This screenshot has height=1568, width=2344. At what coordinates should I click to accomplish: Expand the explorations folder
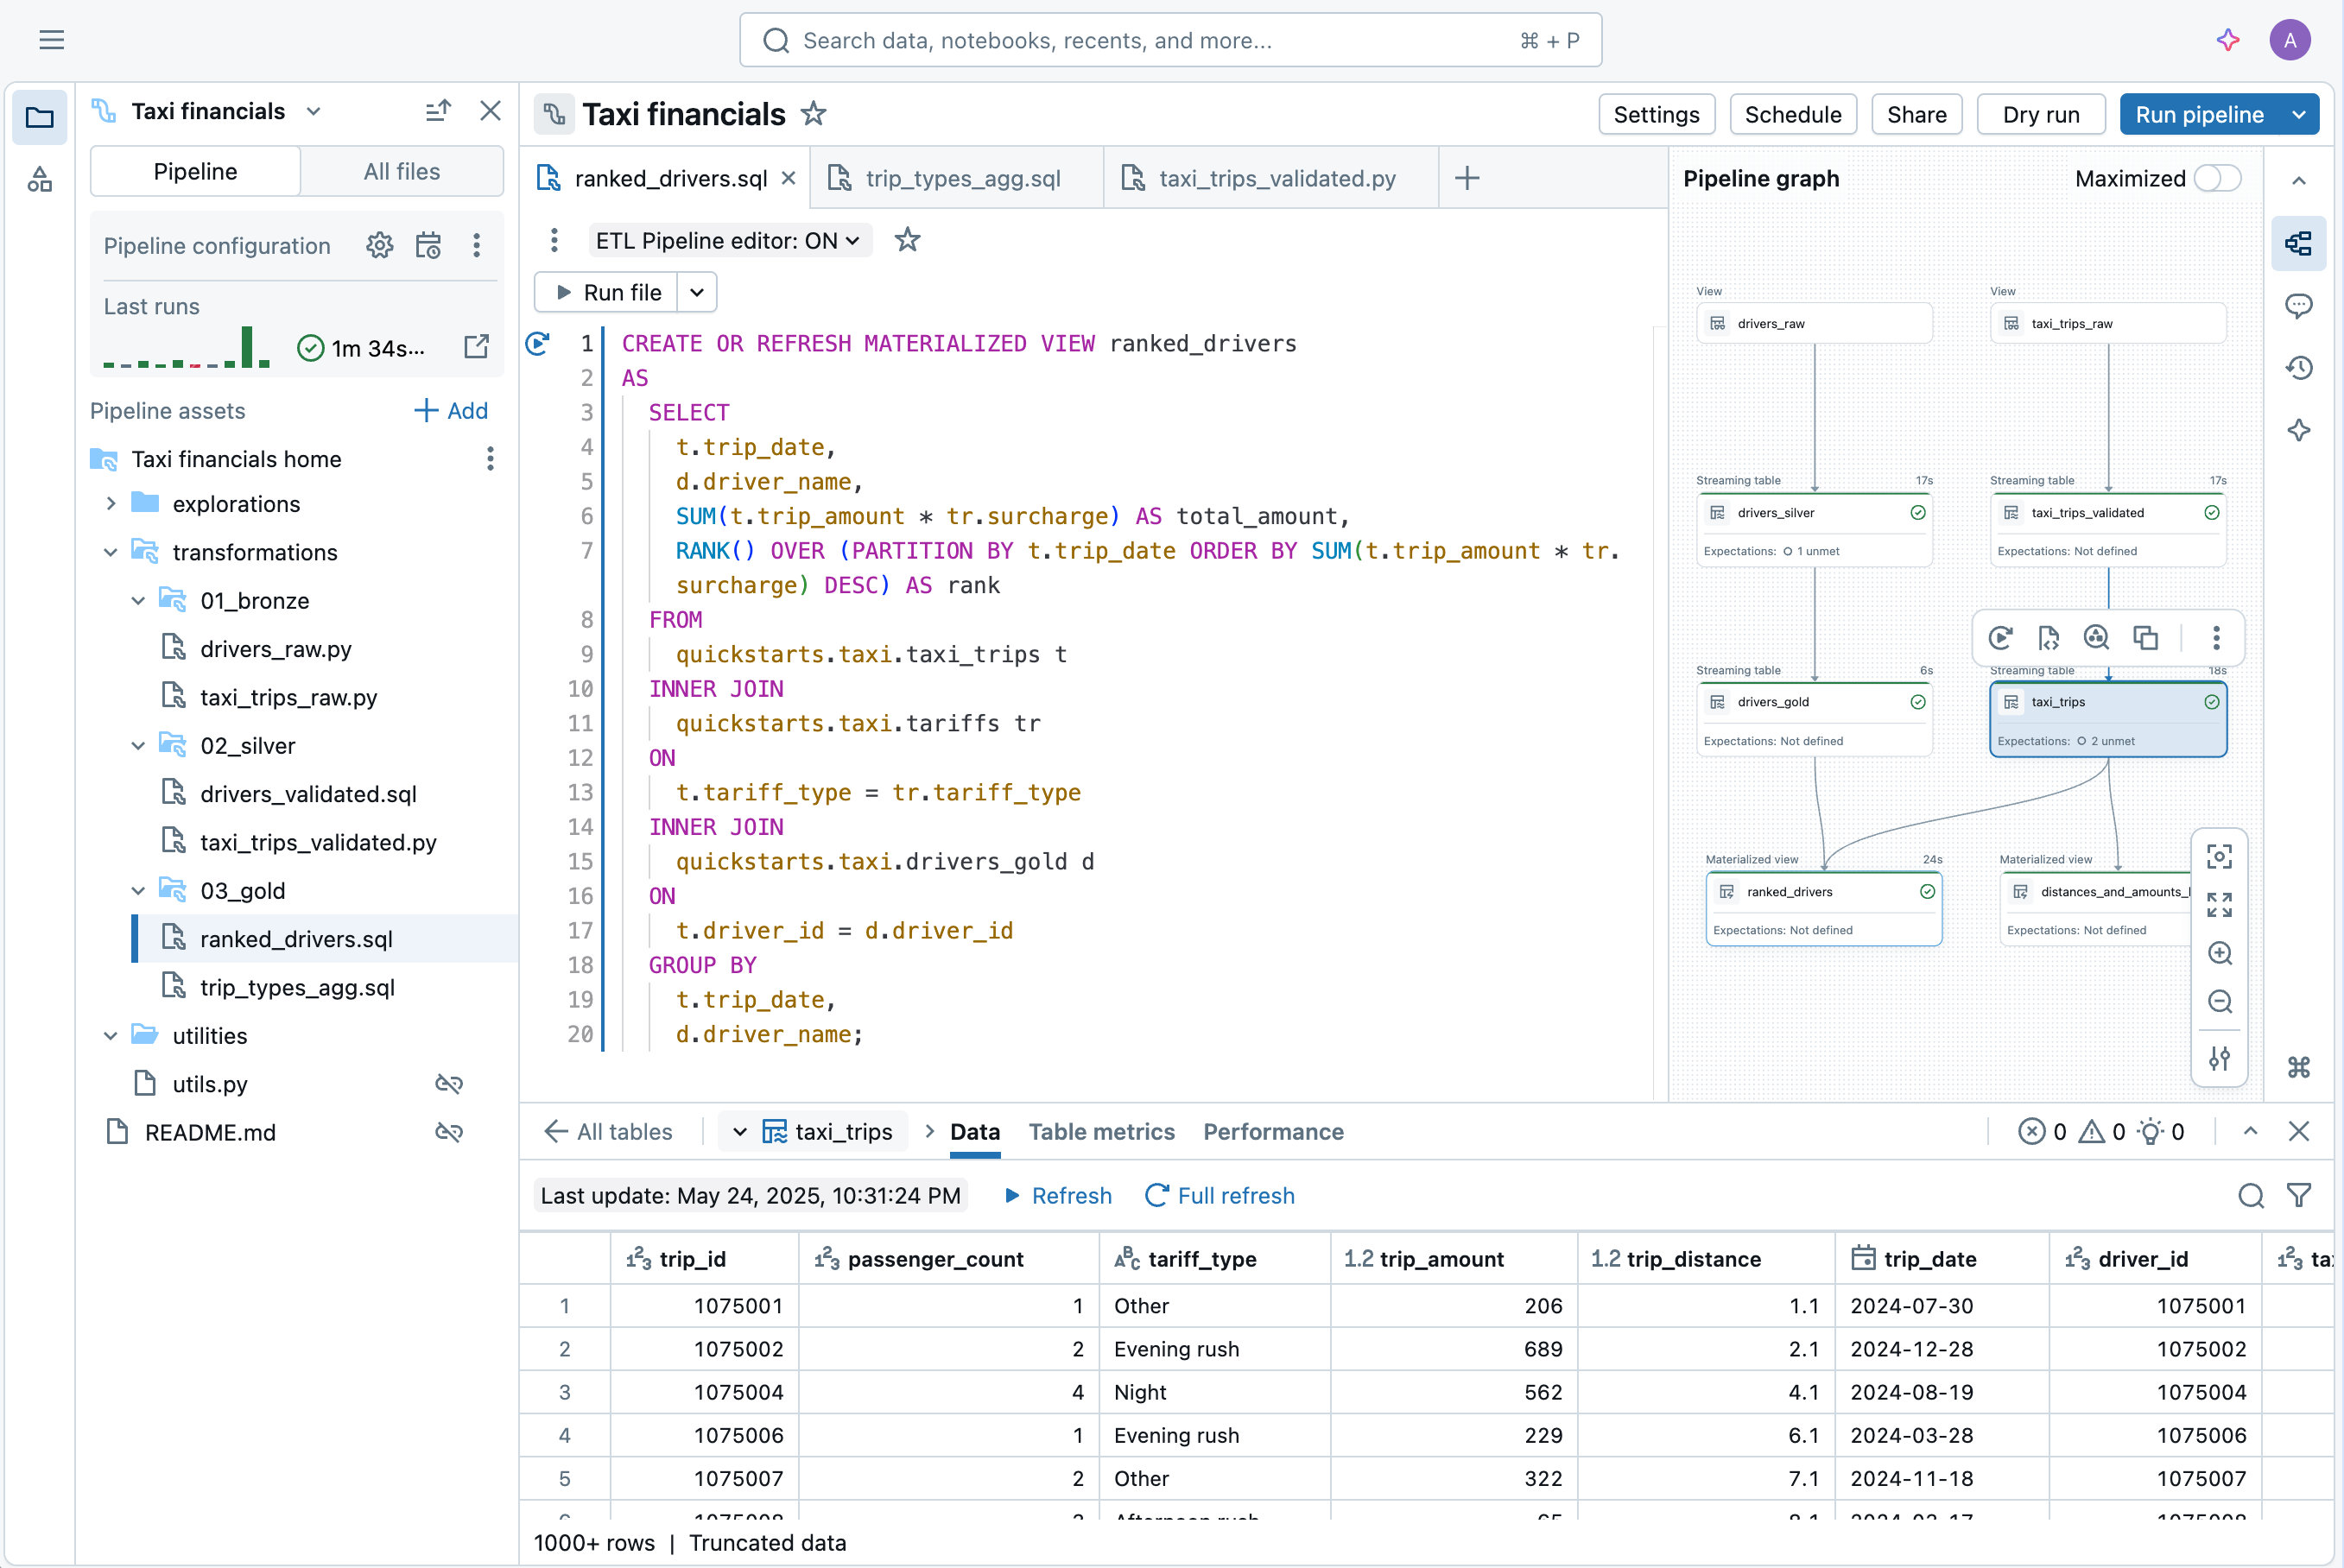(x=111, y=504)
